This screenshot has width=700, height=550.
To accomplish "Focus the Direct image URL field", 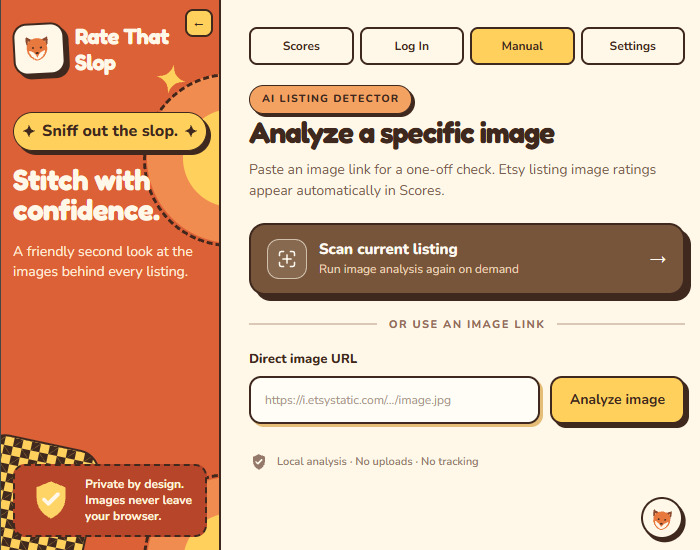I will pos(395,400).
